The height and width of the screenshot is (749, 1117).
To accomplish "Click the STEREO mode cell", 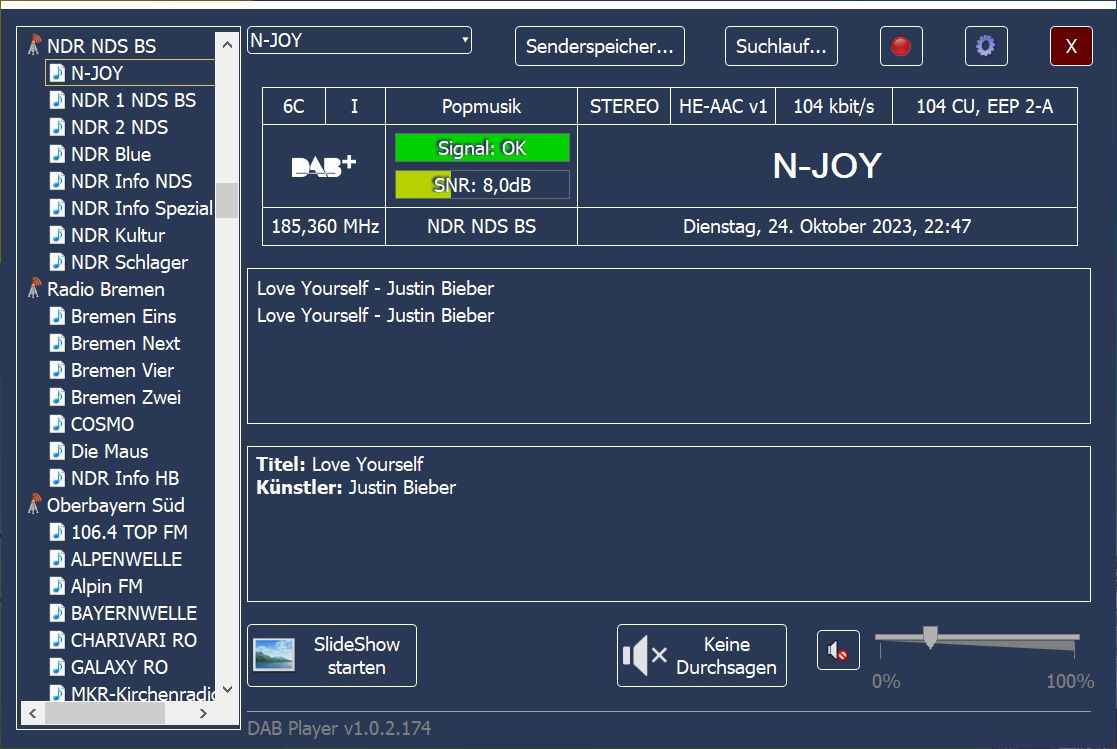I will tap(624, 107).
